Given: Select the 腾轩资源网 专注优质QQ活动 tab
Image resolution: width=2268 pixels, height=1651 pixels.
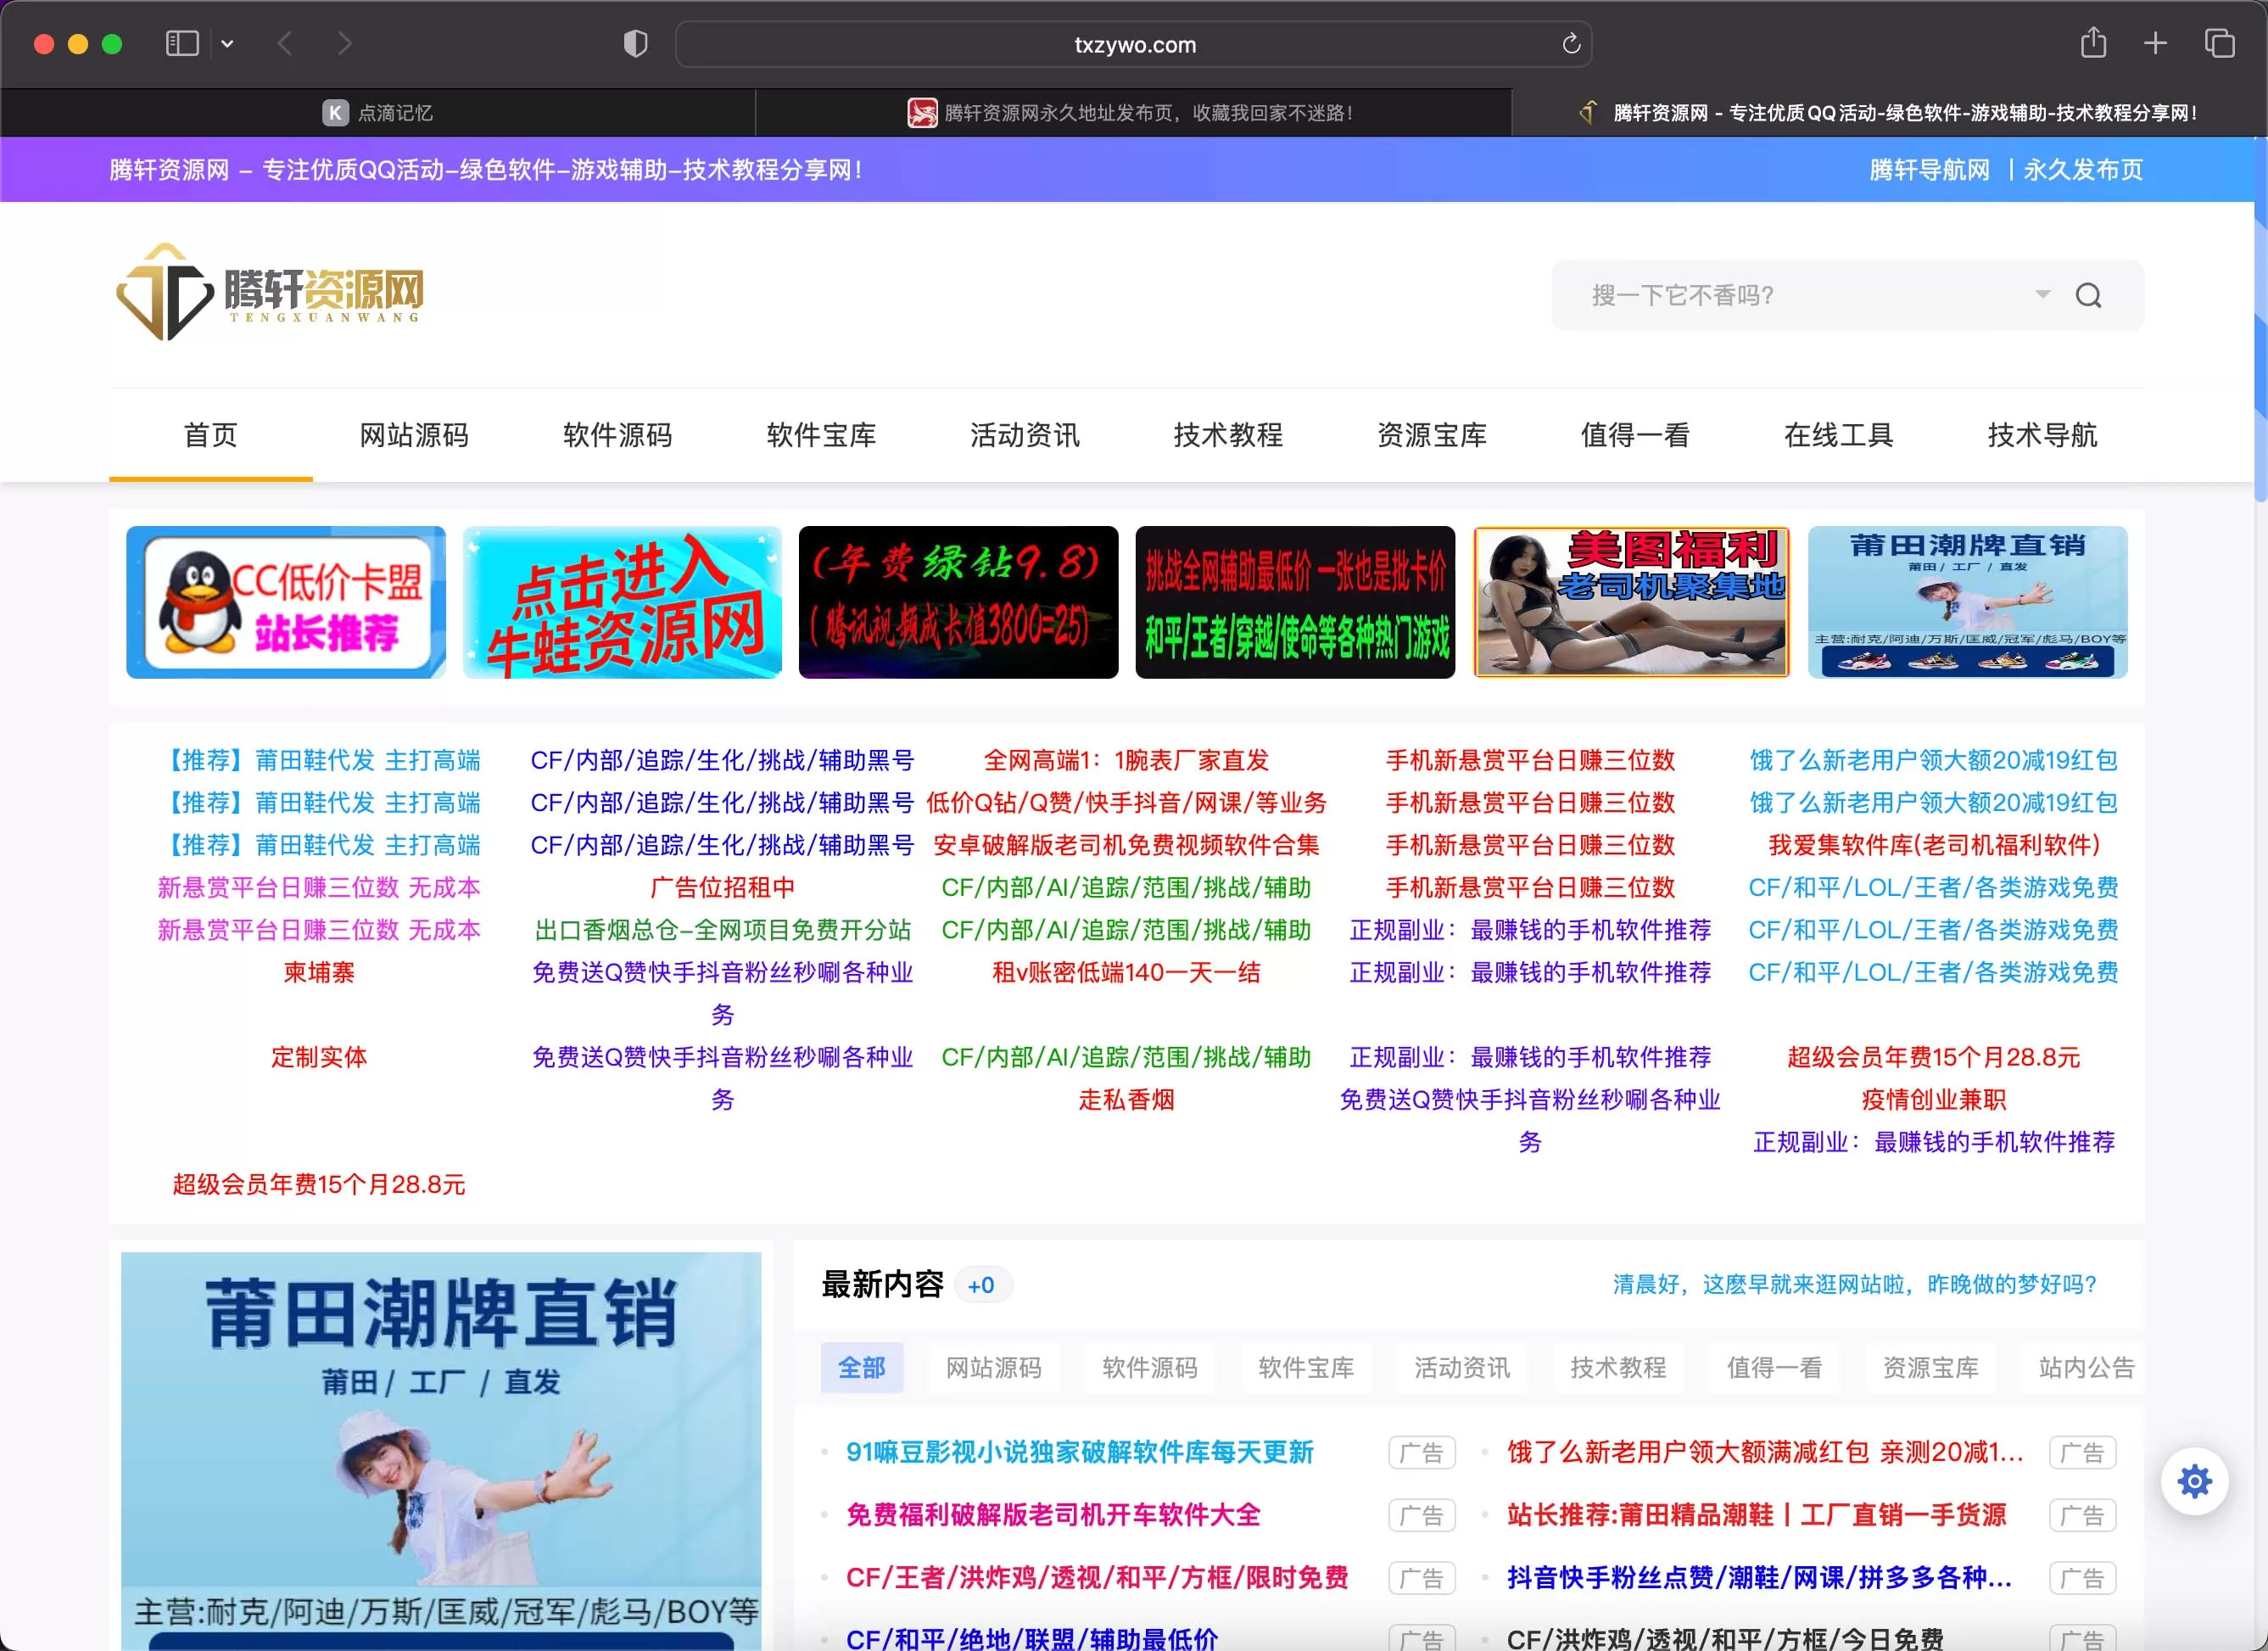Looking at the screenshot, I should click(1889, 113).
